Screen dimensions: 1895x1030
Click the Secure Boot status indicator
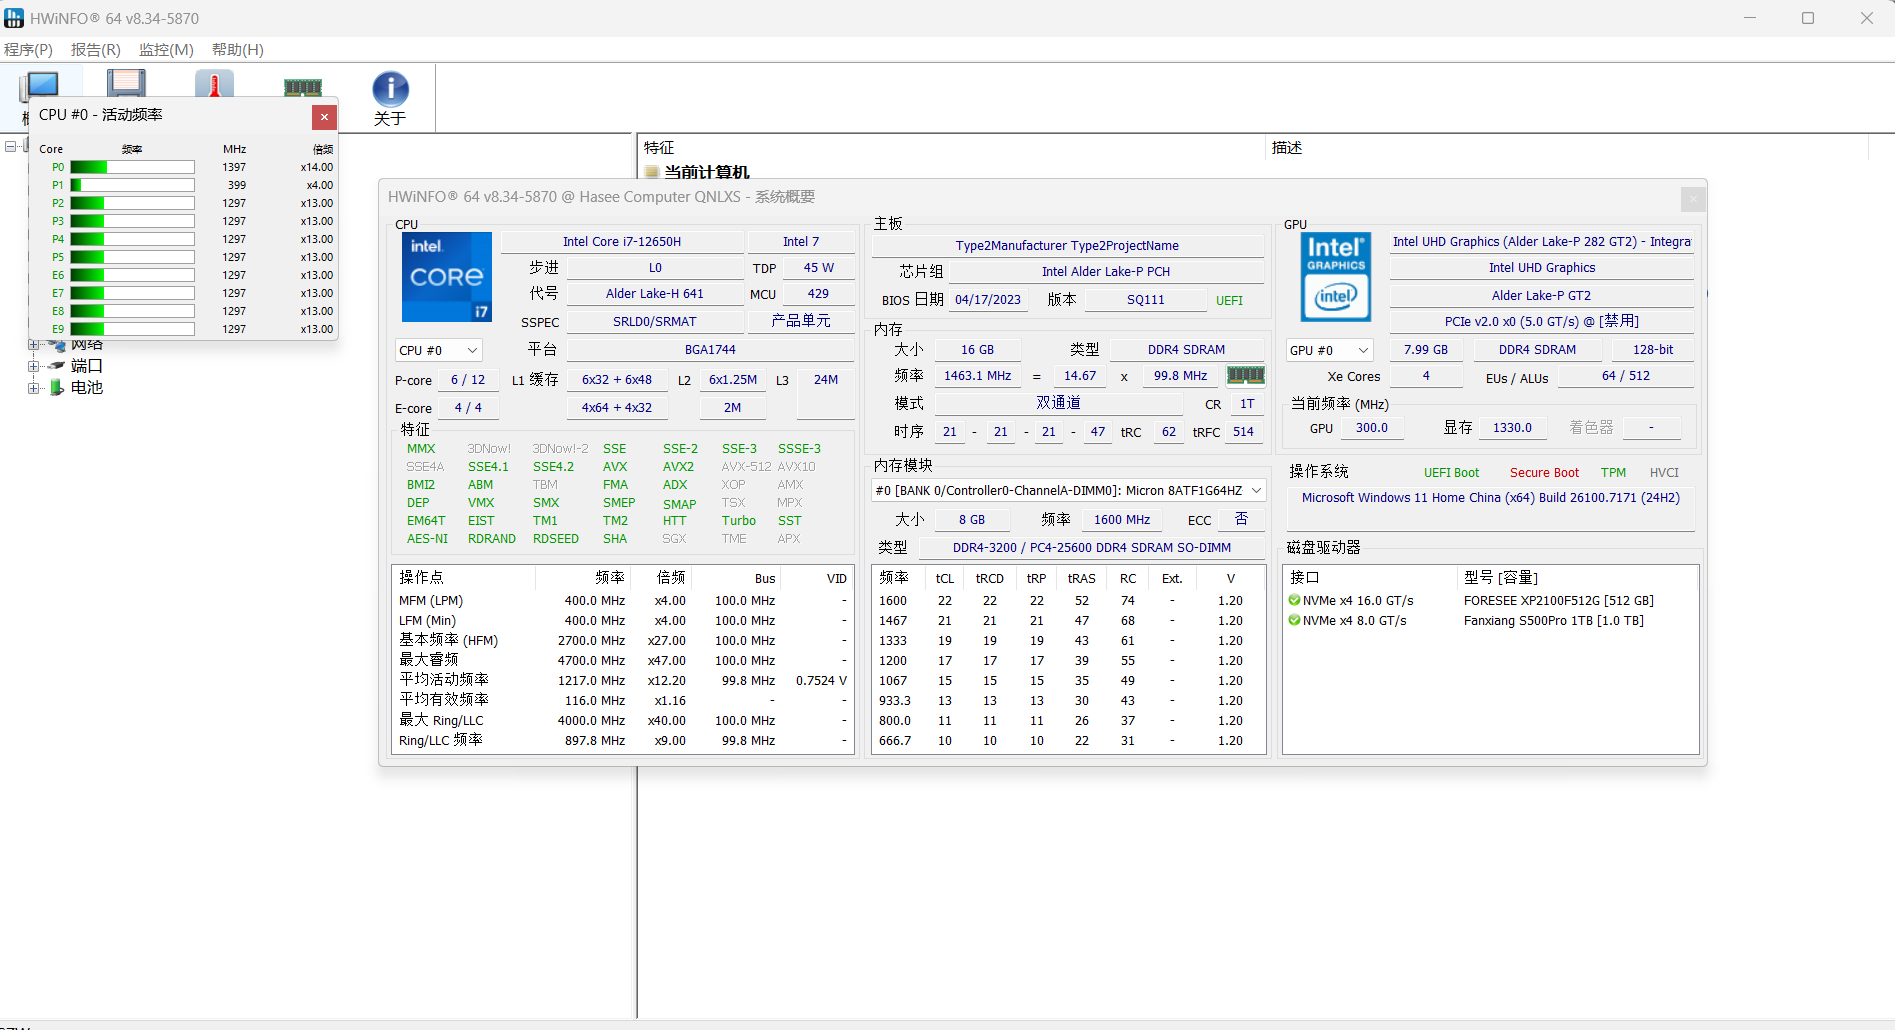point(1544,472)
